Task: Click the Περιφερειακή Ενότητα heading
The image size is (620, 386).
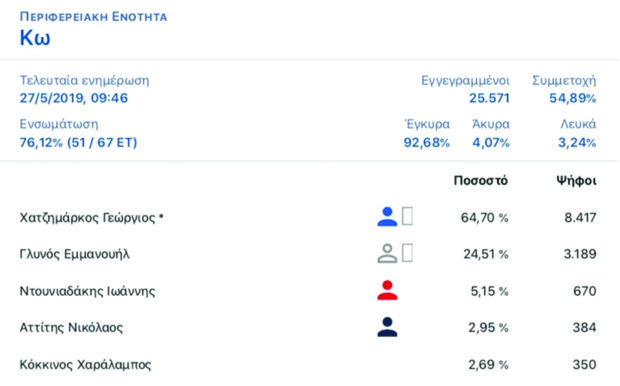Action: (x=93, y=17)
